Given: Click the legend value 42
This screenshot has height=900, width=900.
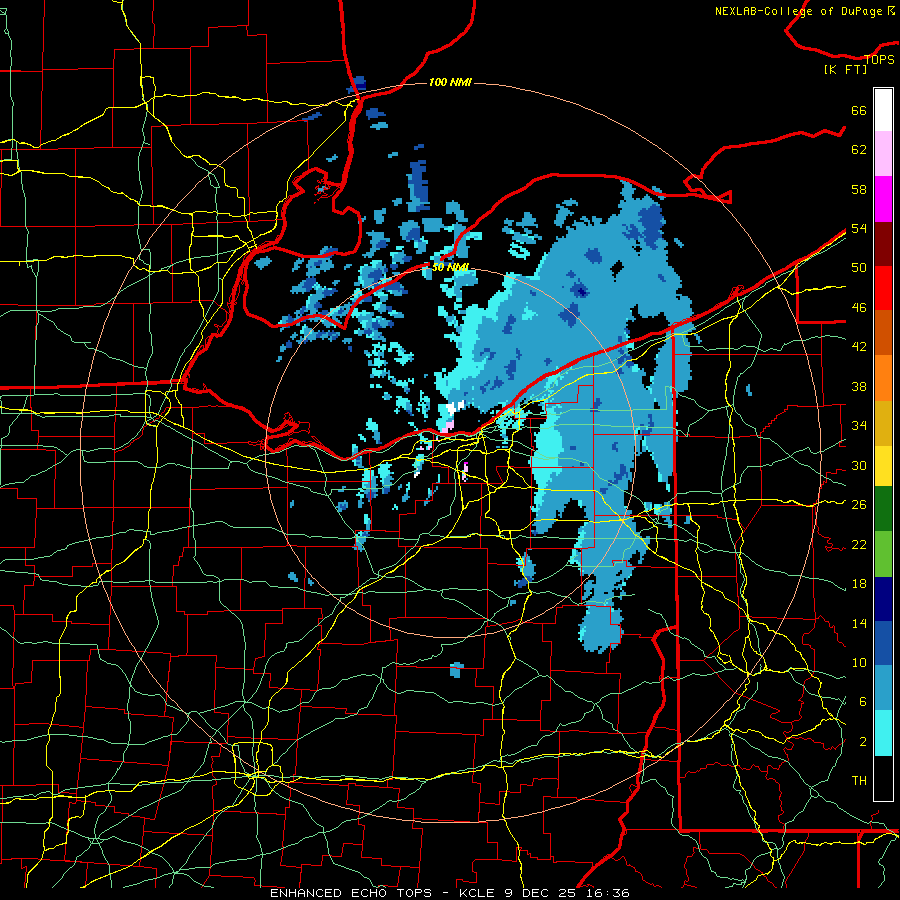Looking at the screenshot, I should [x=859, y=347].
